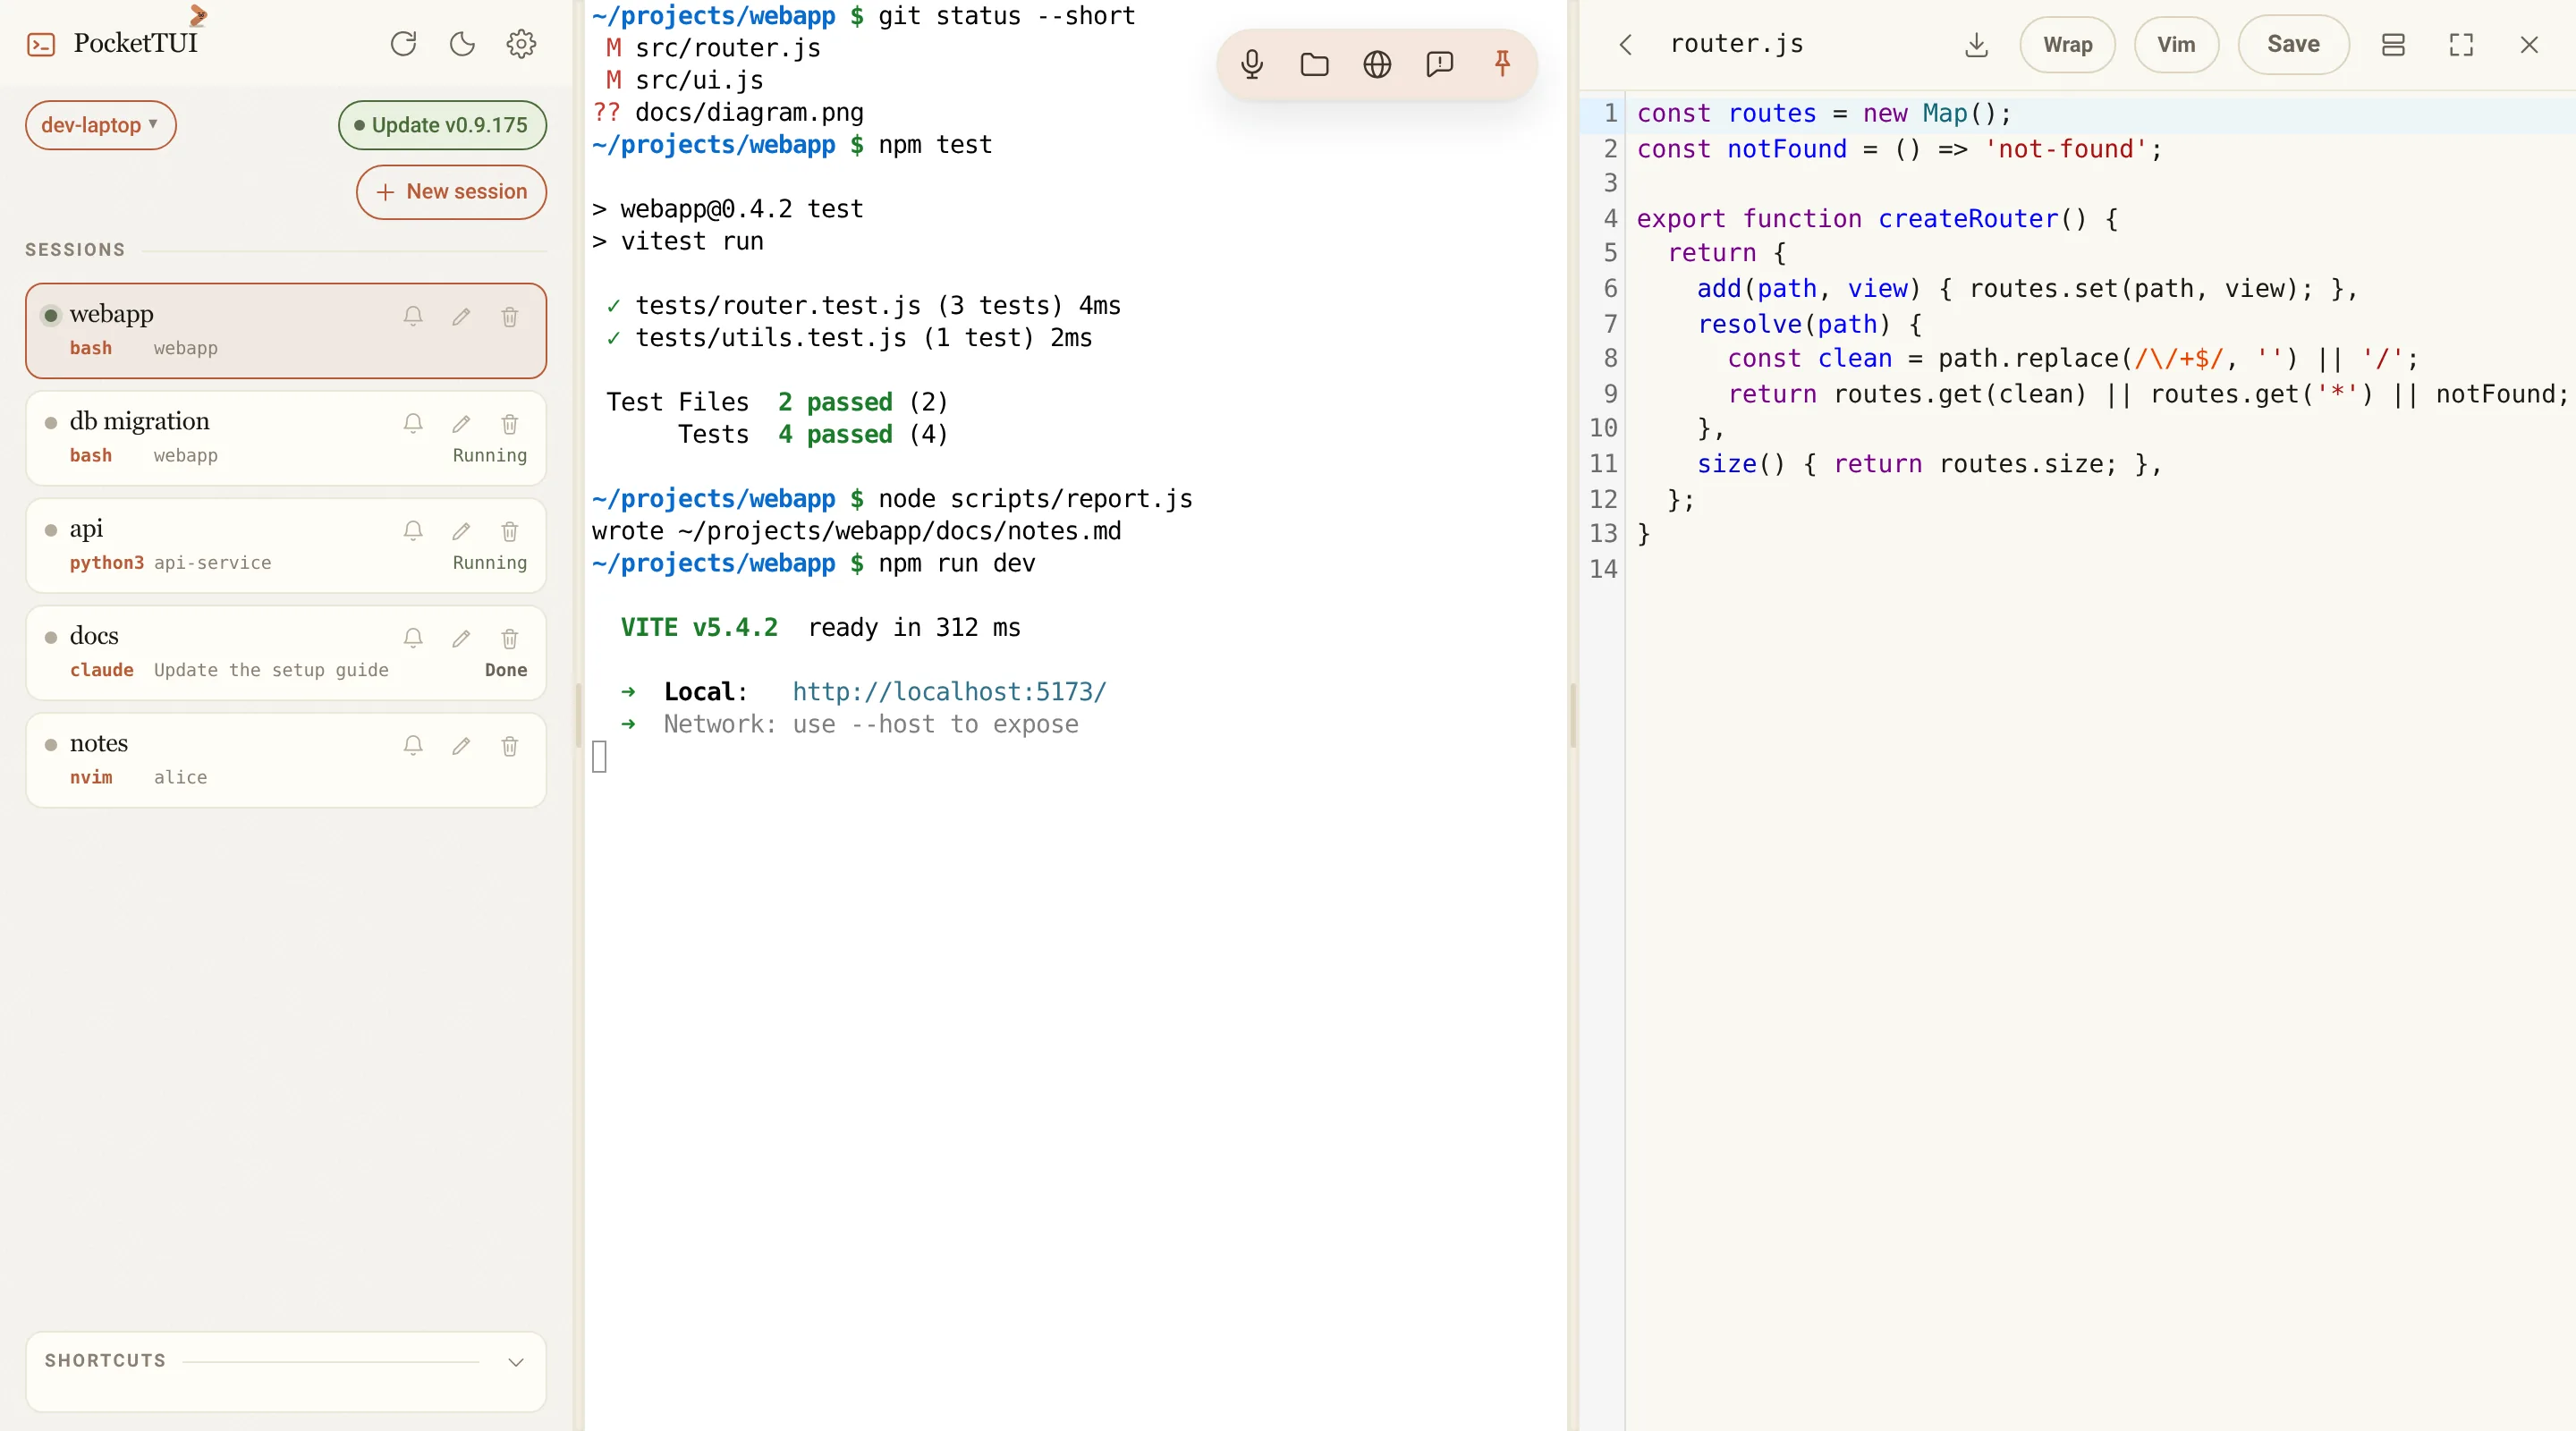Toggle Wrap mode in editor
Viewport: 2576px width, 1431px height.
[2067, 45]
